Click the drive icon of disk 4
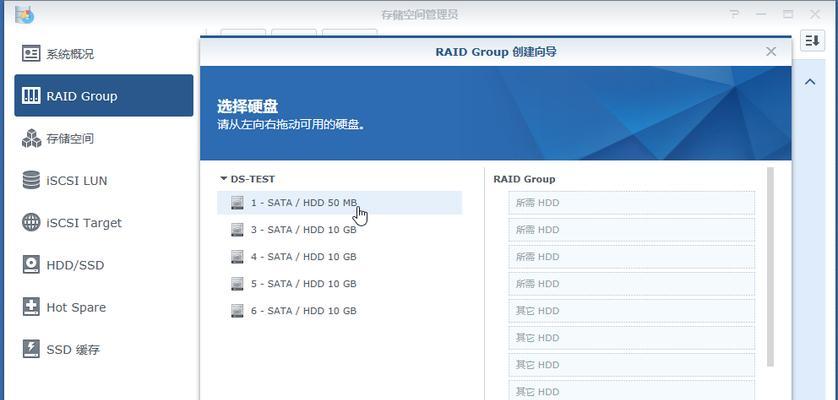 (x=237, y=257)
